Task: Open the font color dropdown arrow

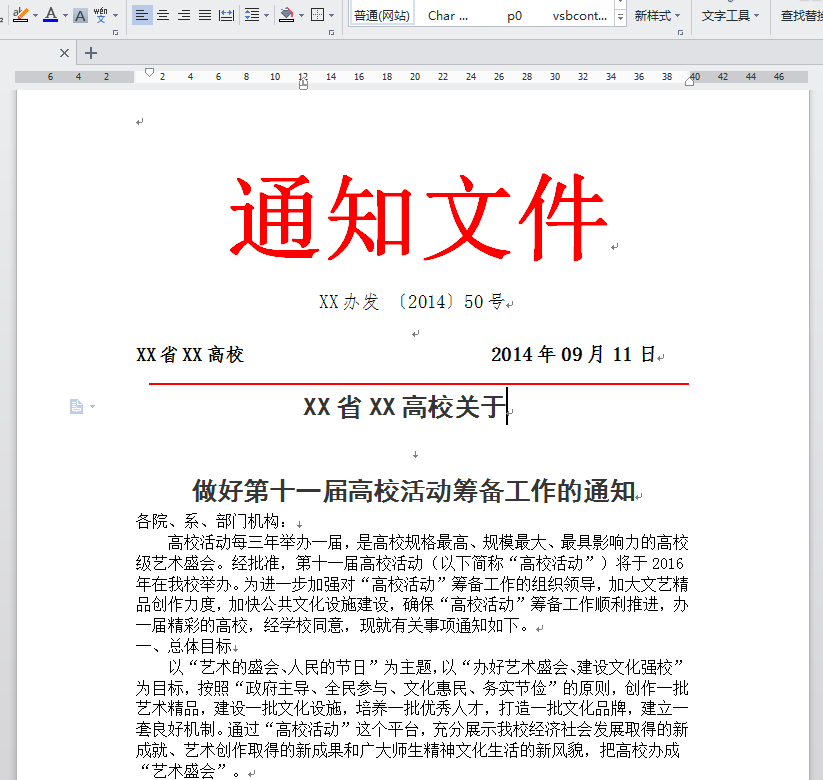Action: [x=66, y=16]
